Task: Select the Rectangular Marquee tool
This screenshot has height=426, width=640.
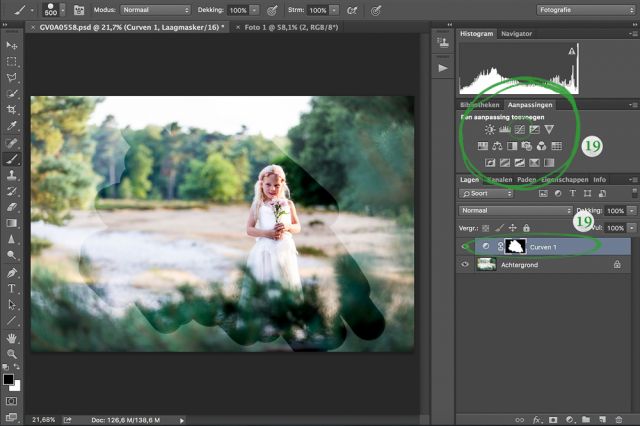Action: 11,61
